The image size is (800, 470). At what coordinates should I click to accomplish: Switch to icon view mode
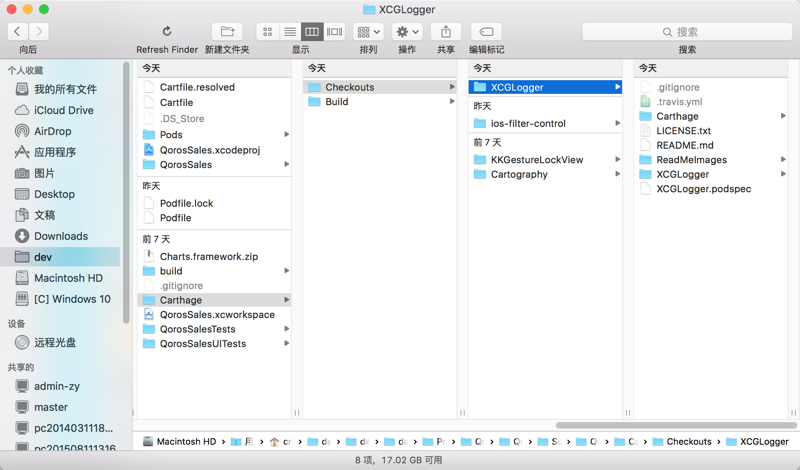point(267,32)
